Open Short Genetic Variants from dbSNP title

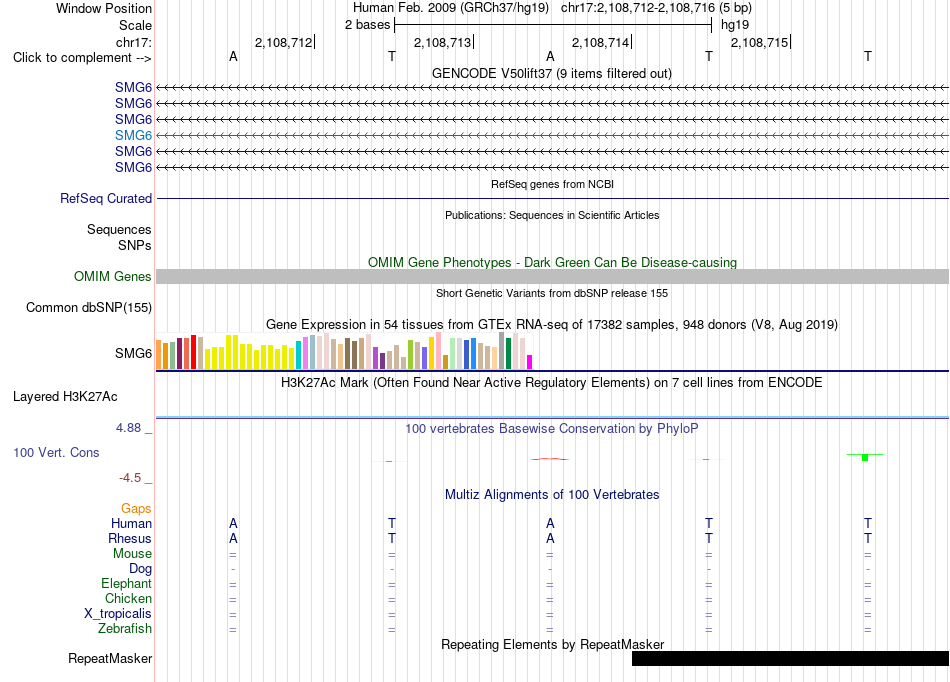click(x=552, y=293)
